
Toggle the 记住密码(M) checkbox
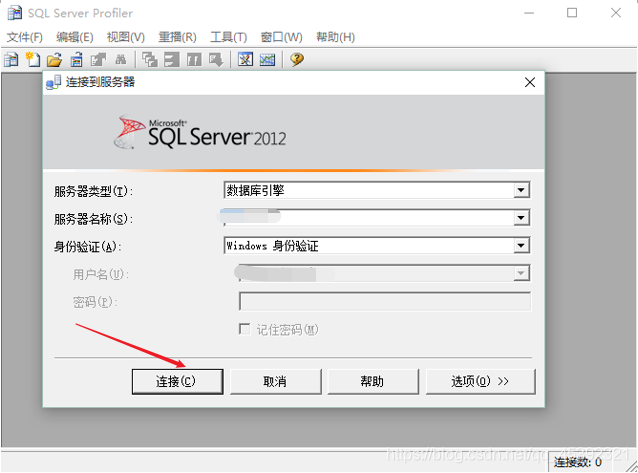245,329
